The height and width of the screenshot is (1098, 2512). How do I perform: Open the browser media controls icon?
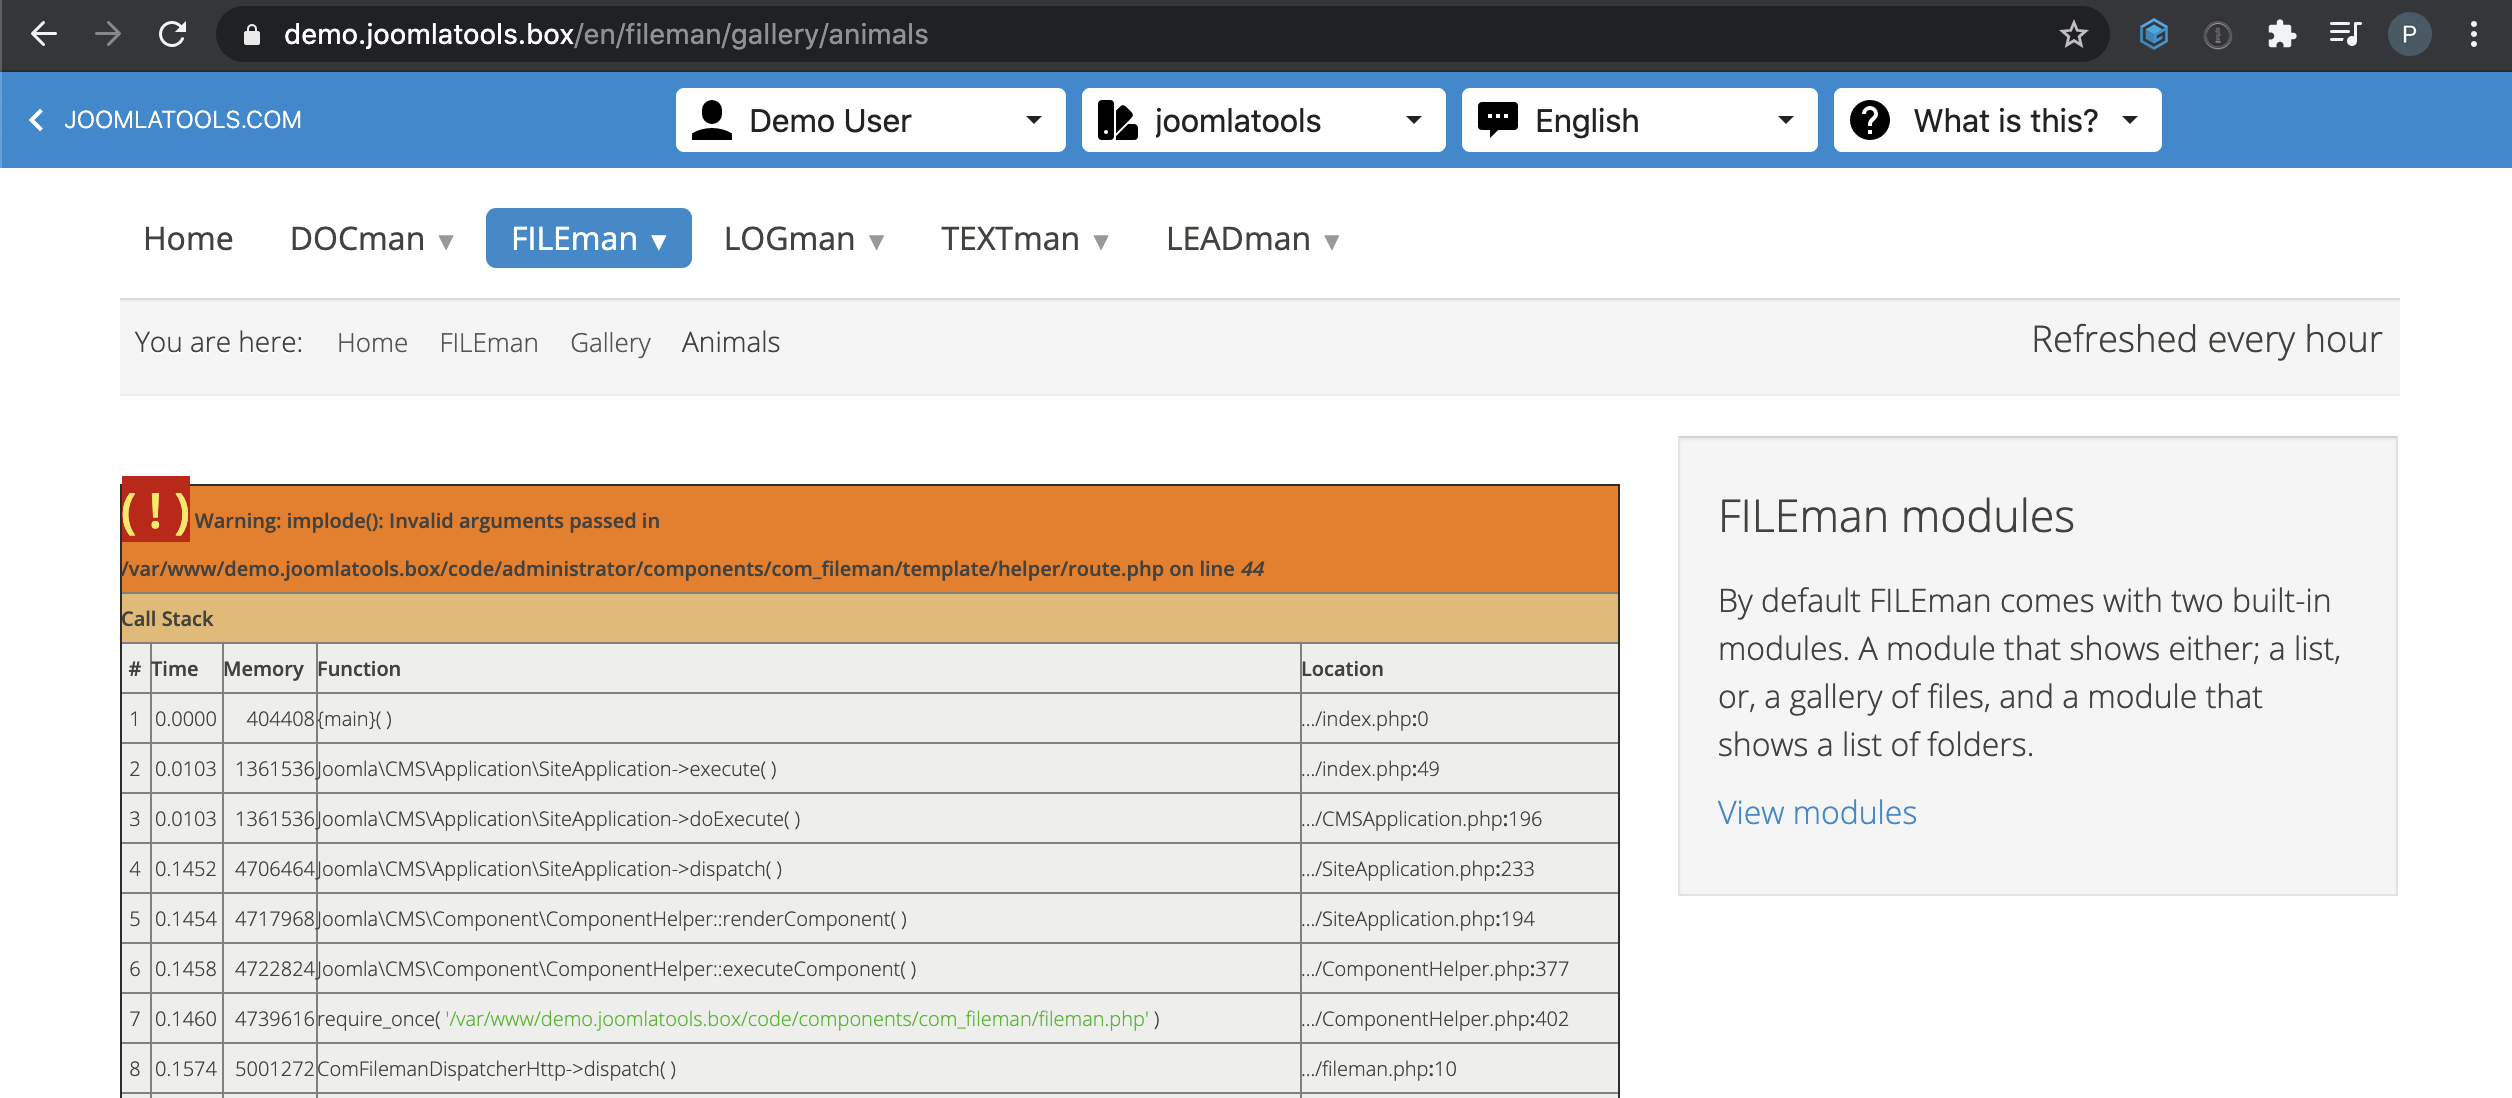[x=2345, y=33]
